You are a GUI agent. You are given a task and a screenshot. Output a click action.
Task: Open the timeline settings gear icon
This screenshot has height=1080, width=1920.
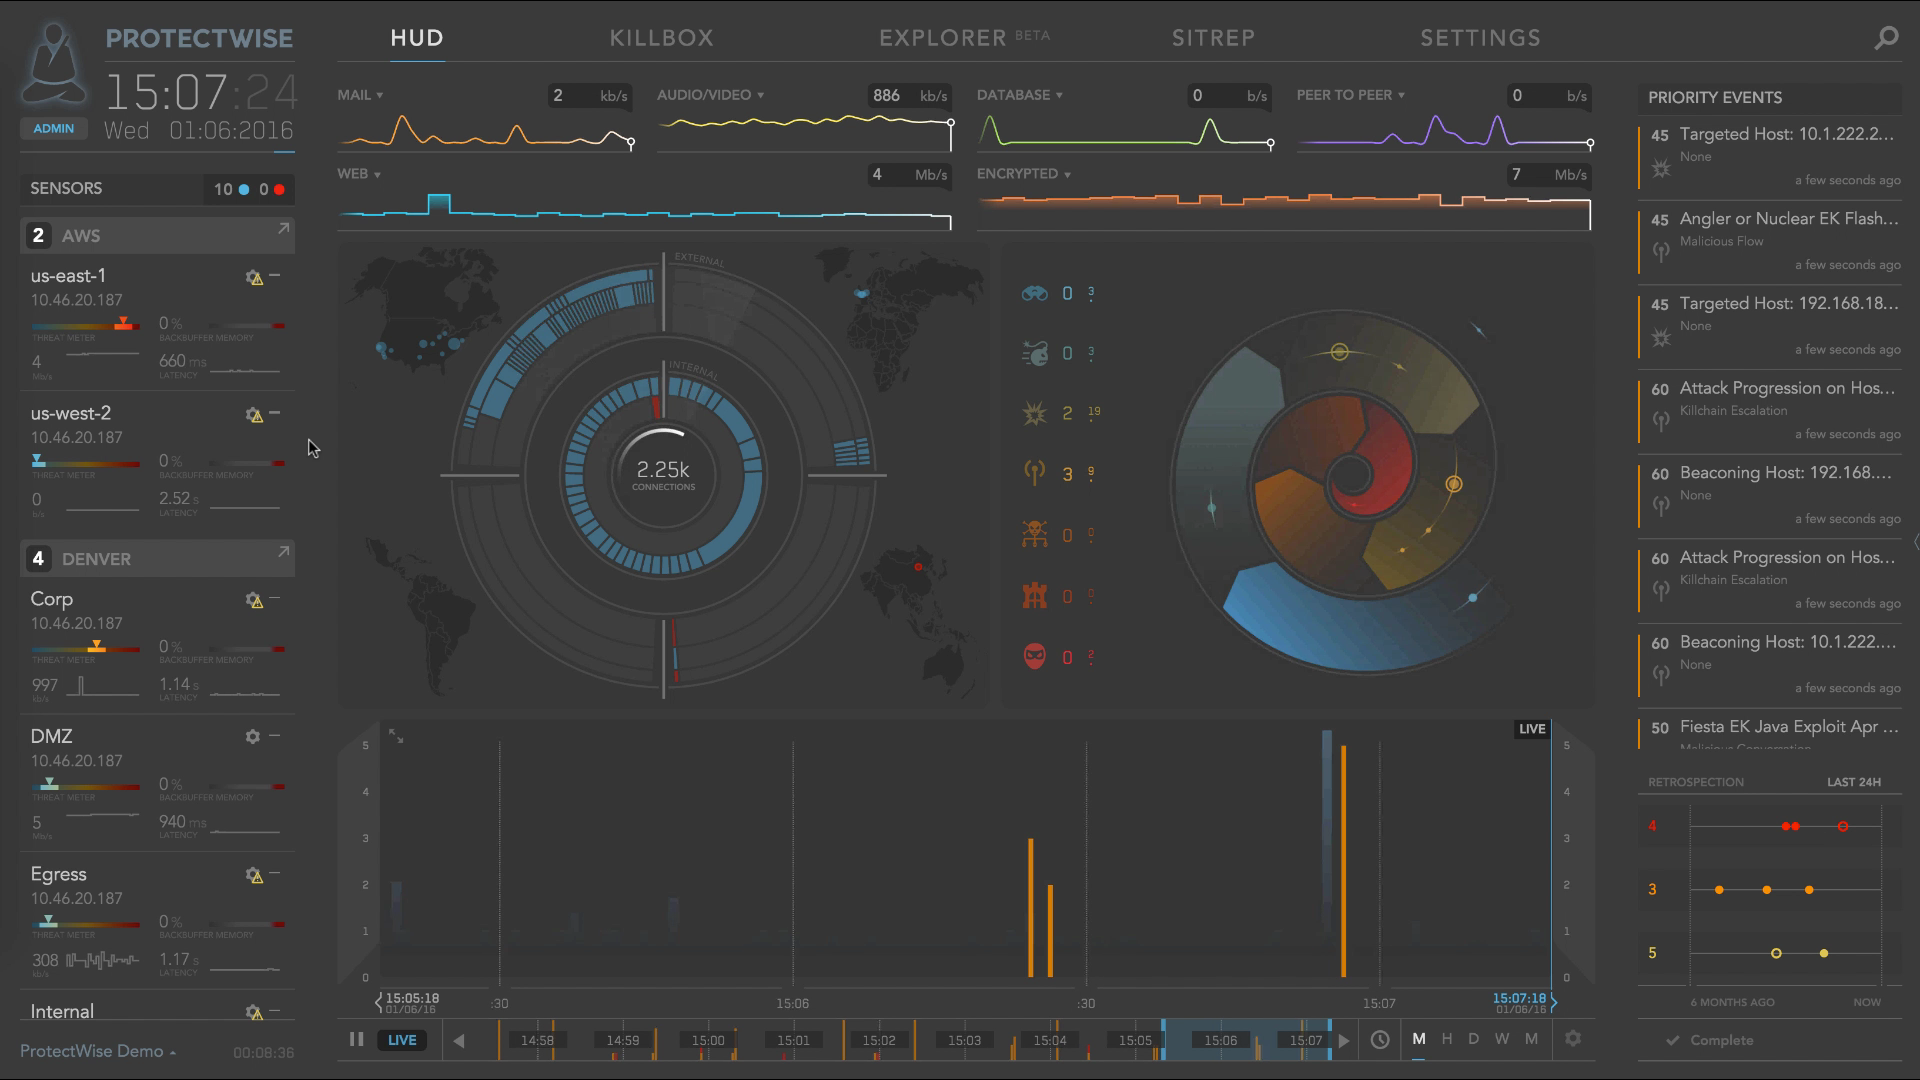[x=1573, y=1039]
